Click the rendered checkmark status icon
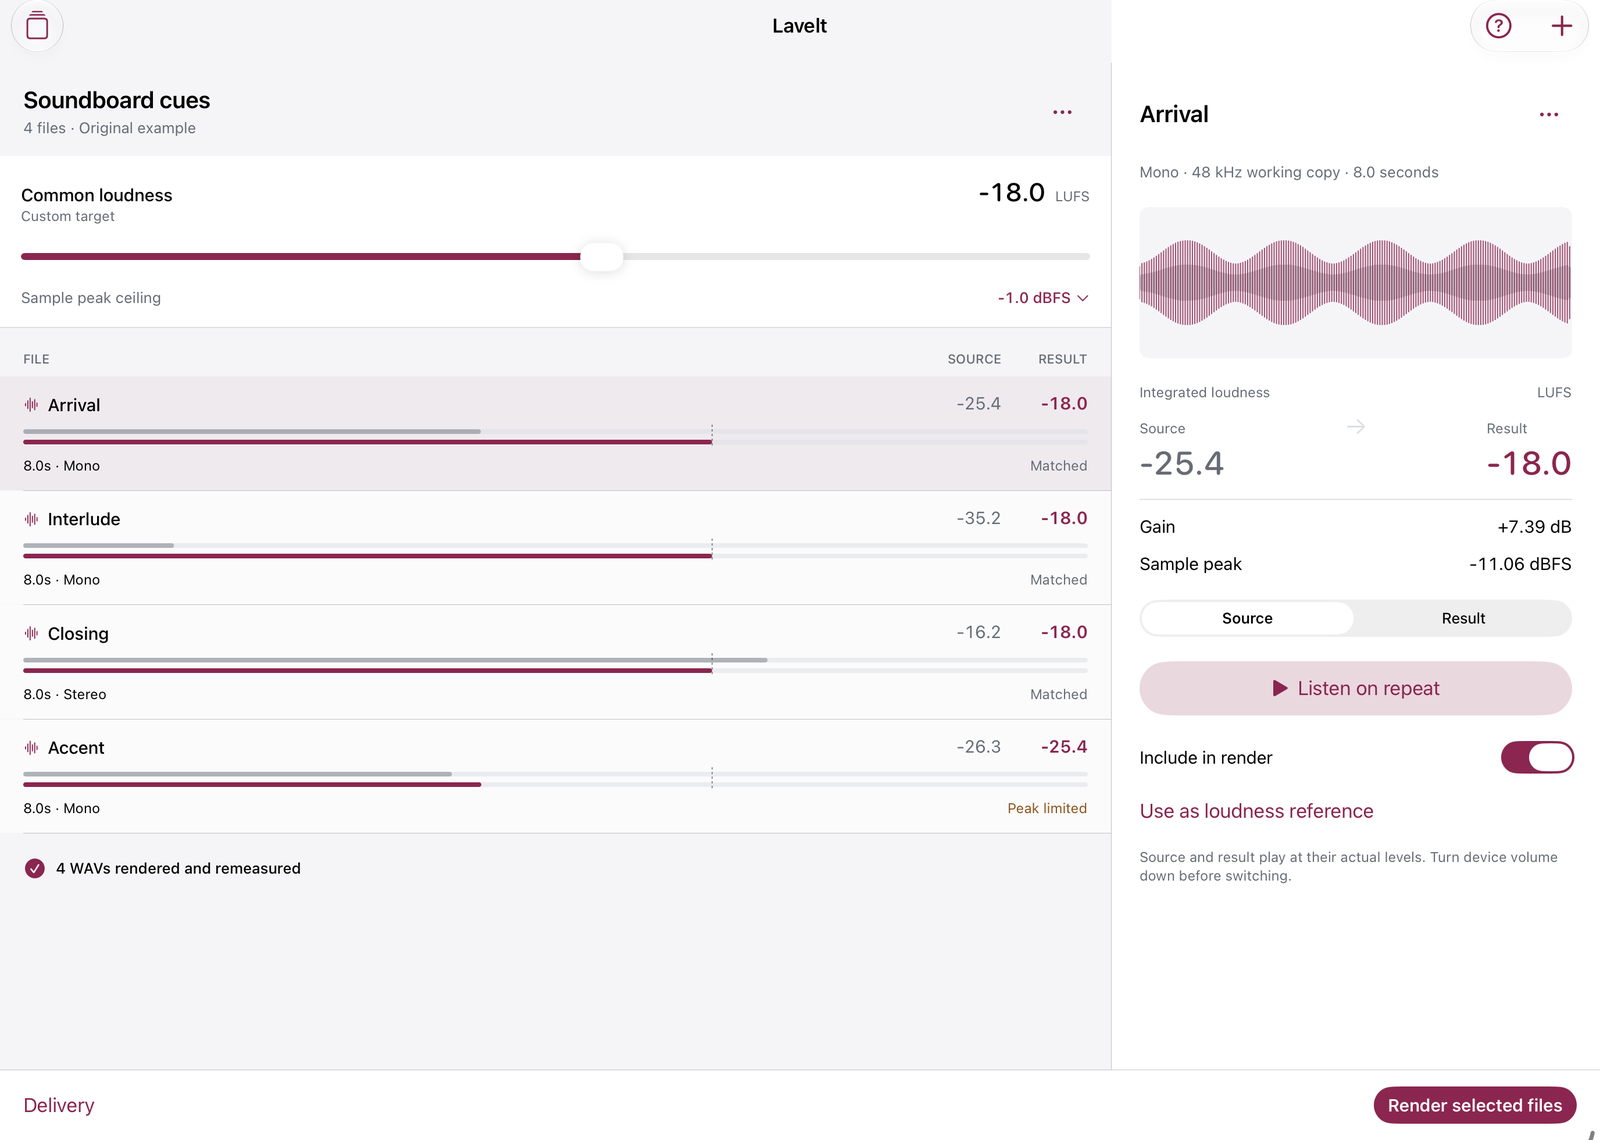 pyautogui.click(x=35, y=868)
